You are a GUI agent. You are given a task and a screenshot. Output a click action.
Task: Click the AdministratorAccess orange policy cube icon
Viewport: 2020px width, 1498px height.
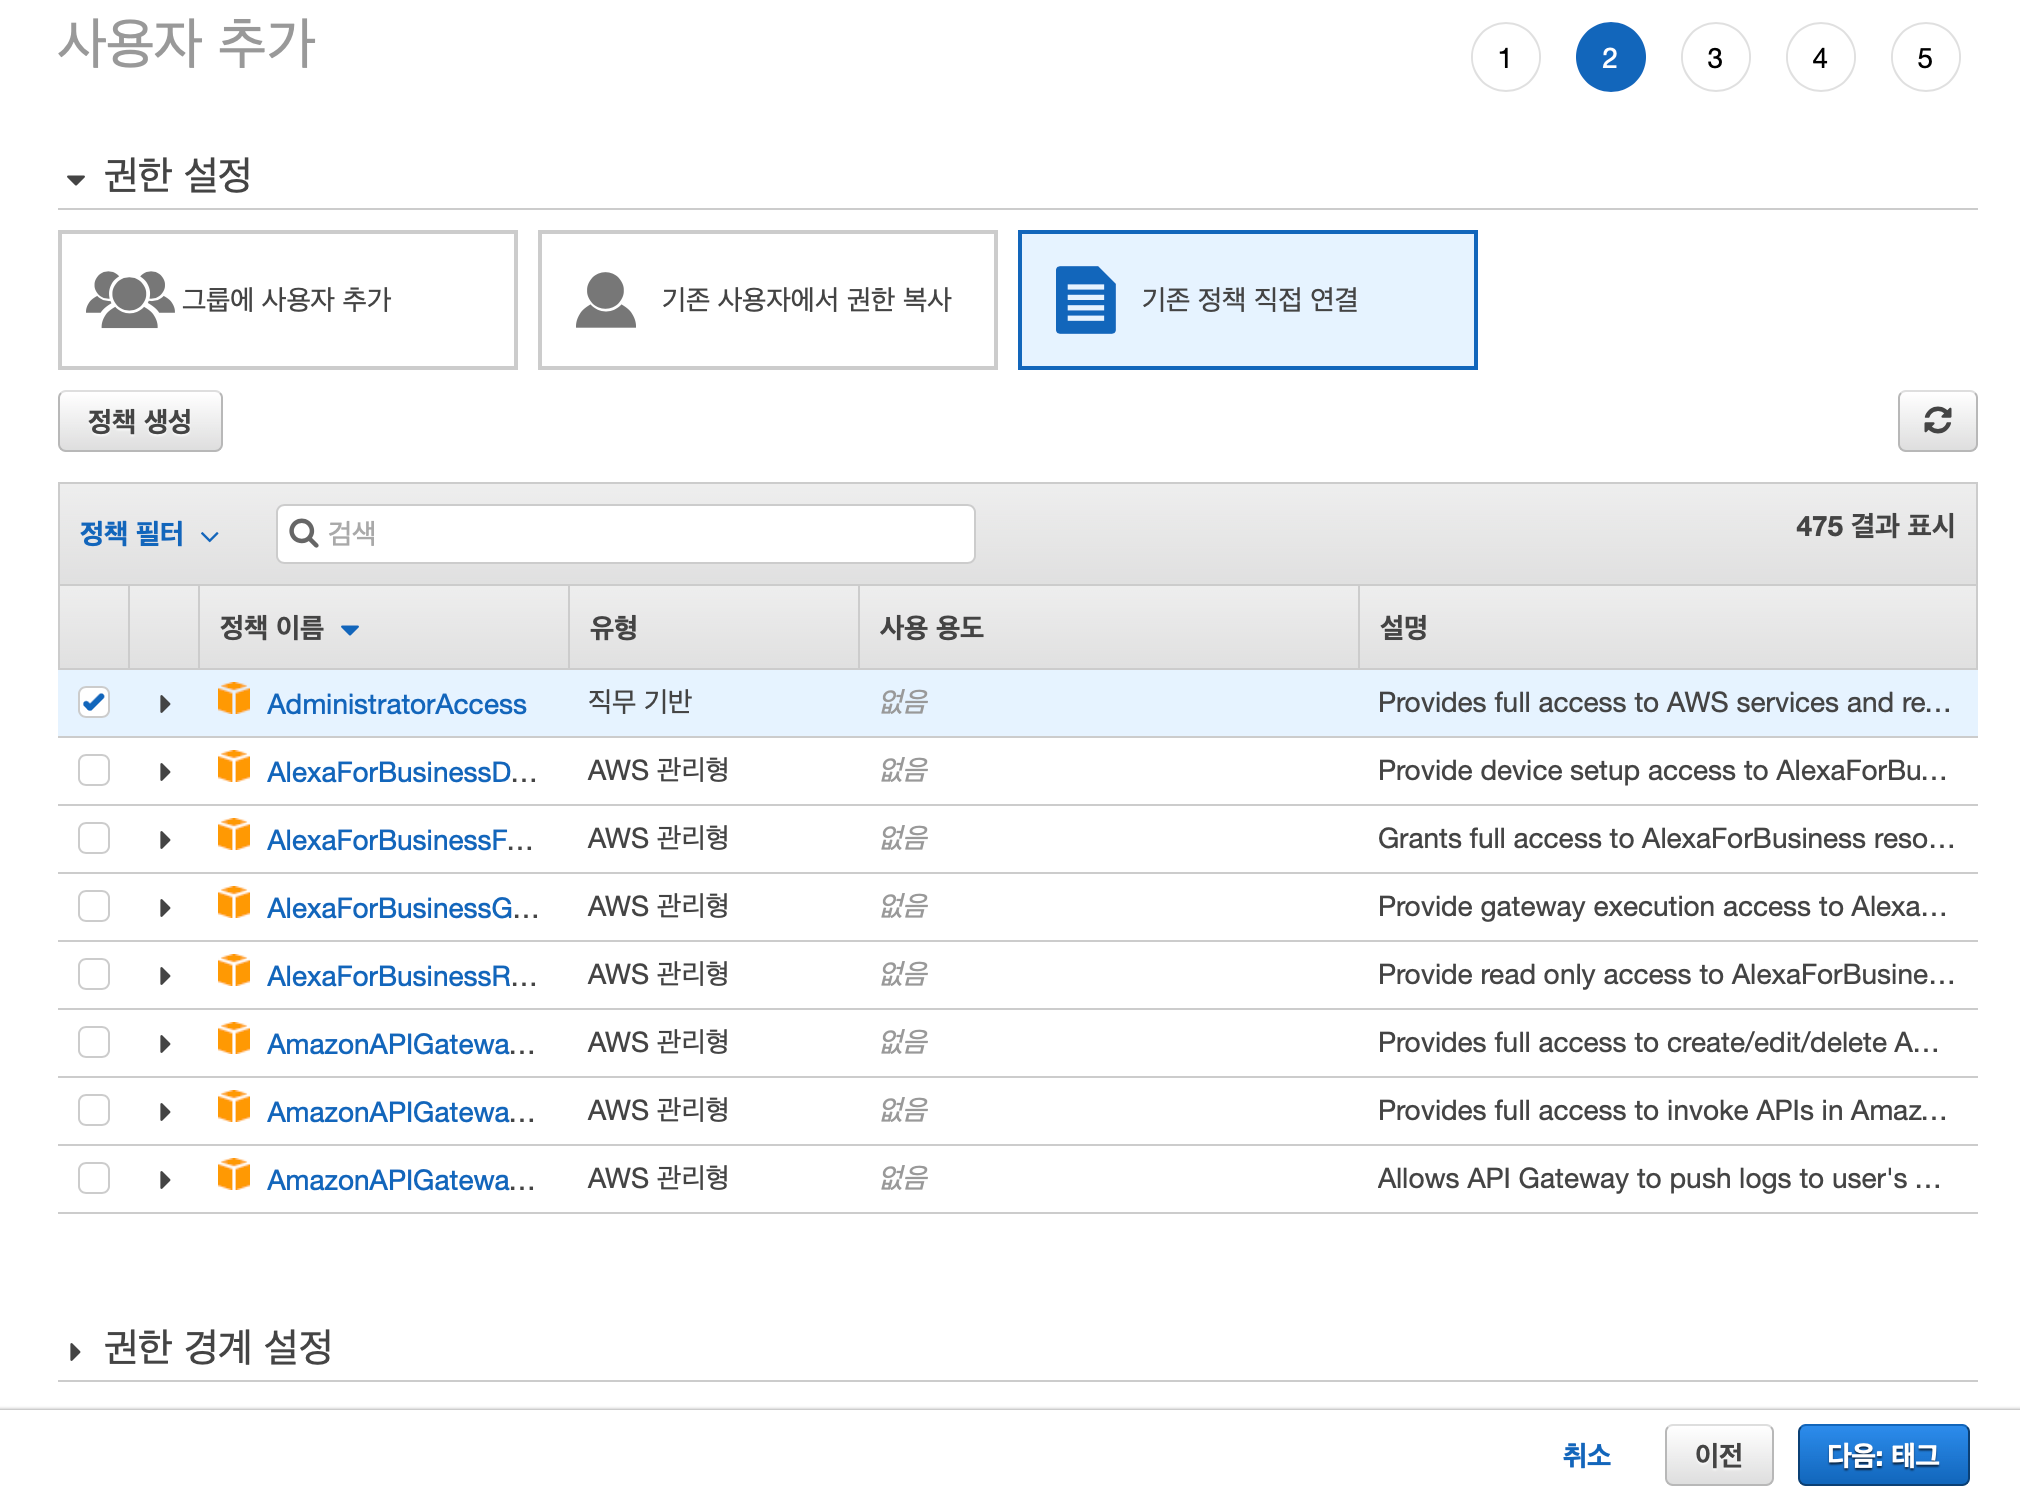pyautogui.click(x=234, y=699)
